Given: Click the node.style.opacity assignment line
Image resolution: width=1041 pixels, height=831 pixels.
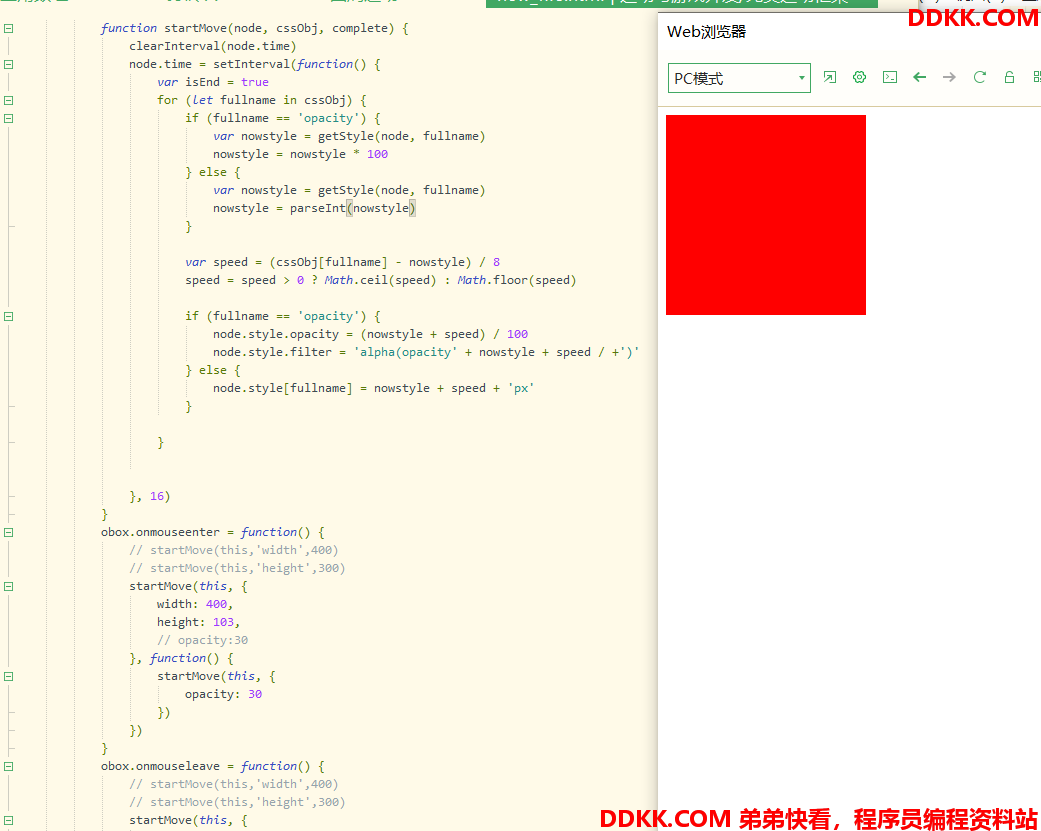Looking at the screenshot, I should pos(370,335).
